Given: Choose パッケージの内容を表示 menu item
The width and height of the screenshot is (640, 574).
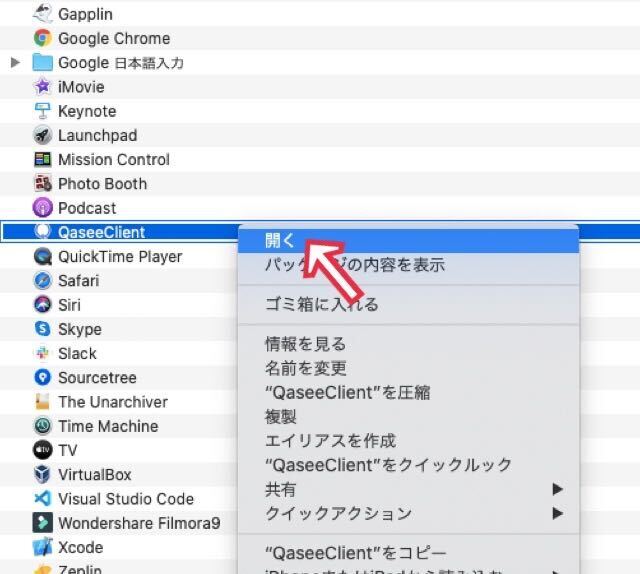Looking at the screenshot, I should pos(409,265).
